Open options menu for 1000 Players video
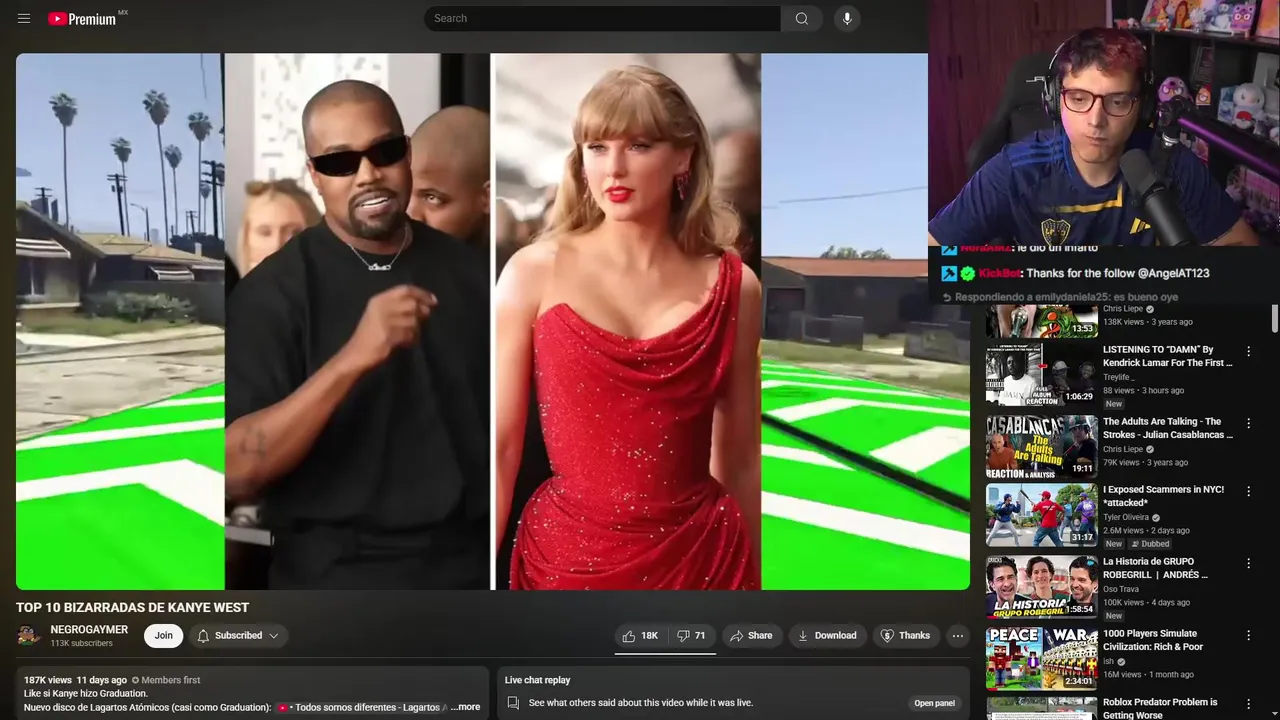The height and width of the screenshot is (720, 1280). click(1248, 635)
